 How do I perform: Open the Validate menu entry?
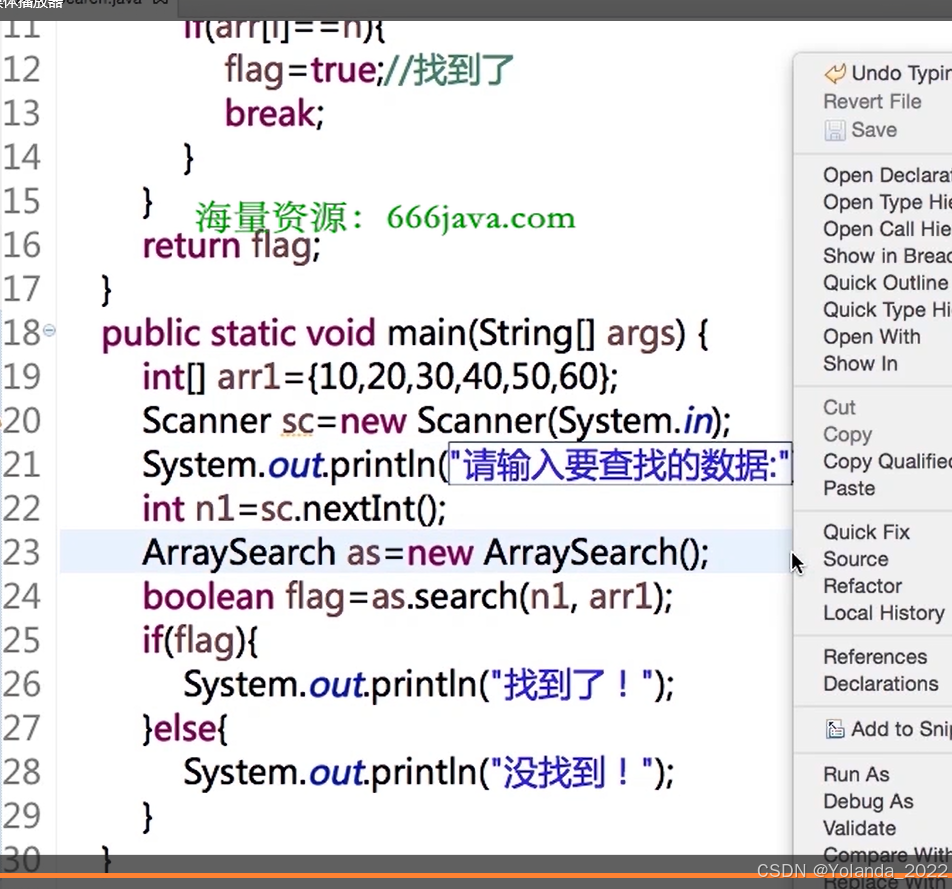pos(859,828)
